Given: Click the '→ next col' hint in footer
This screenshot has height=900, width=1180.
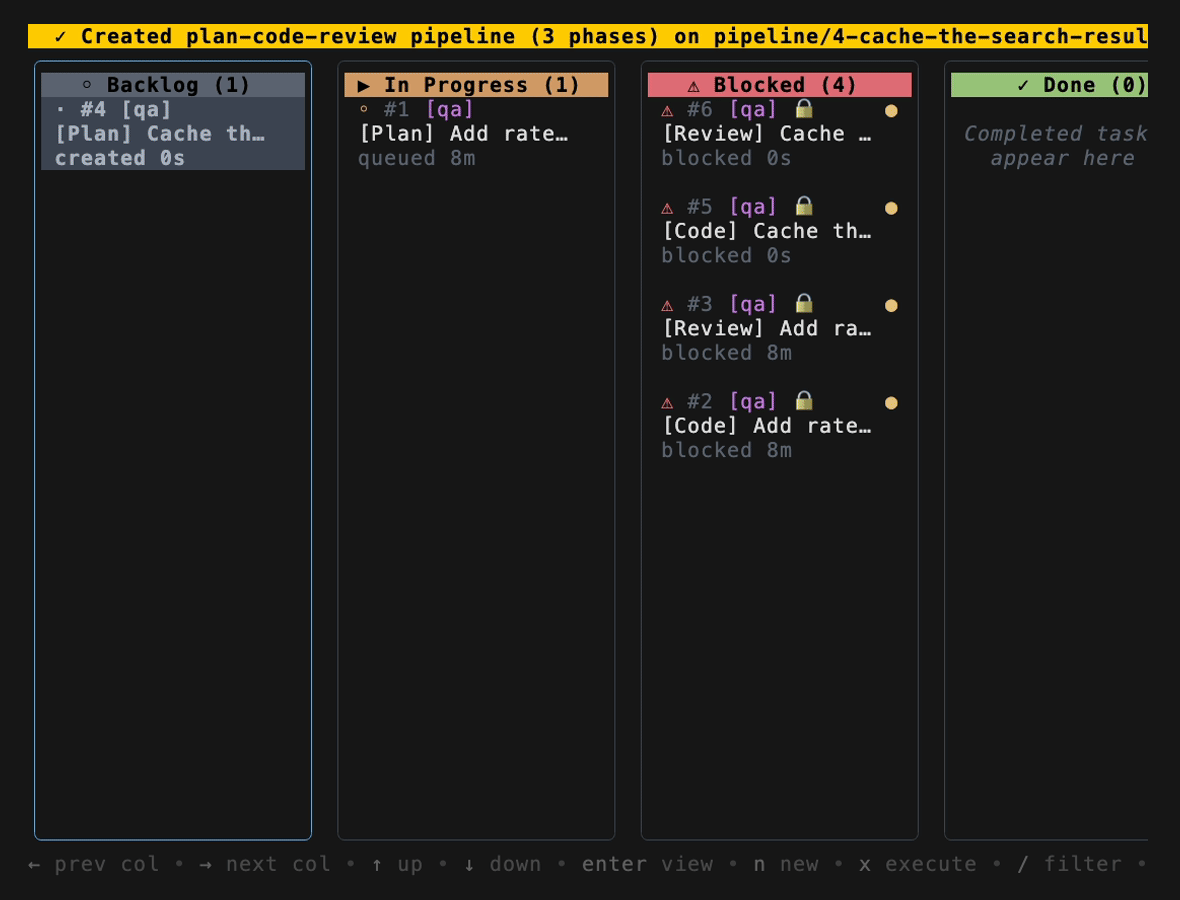Looking at the screenshot, I should click(265, 864).
